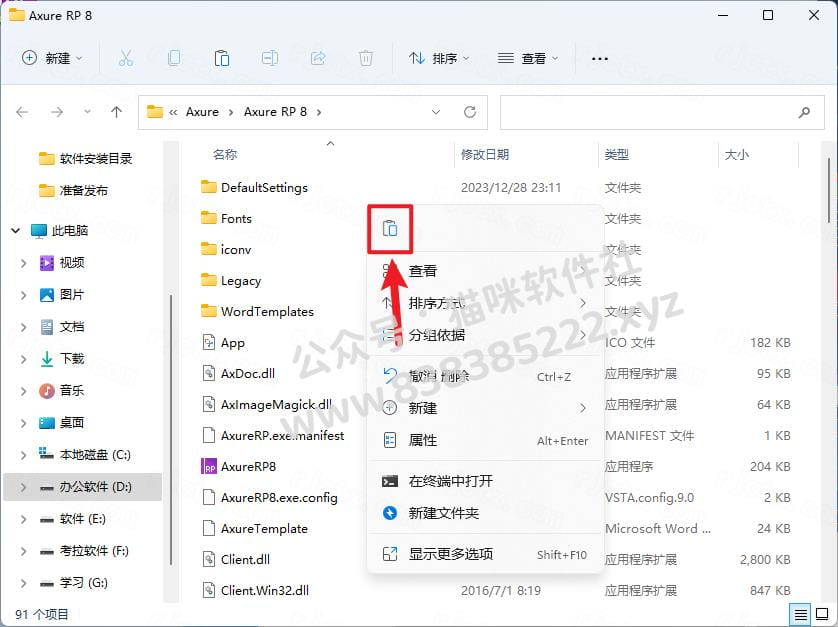Go back with the left arrow
The height and width of the screenshot is (627, 838).
coord(22,112)
